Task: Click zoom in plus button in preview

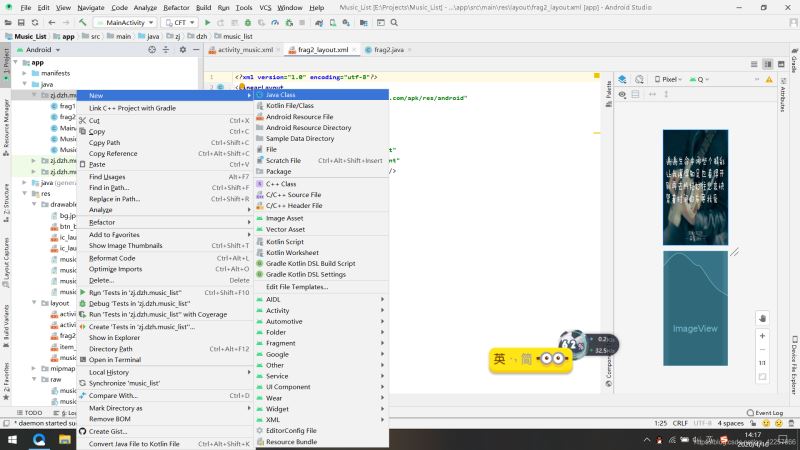Action: pos(762,334)
